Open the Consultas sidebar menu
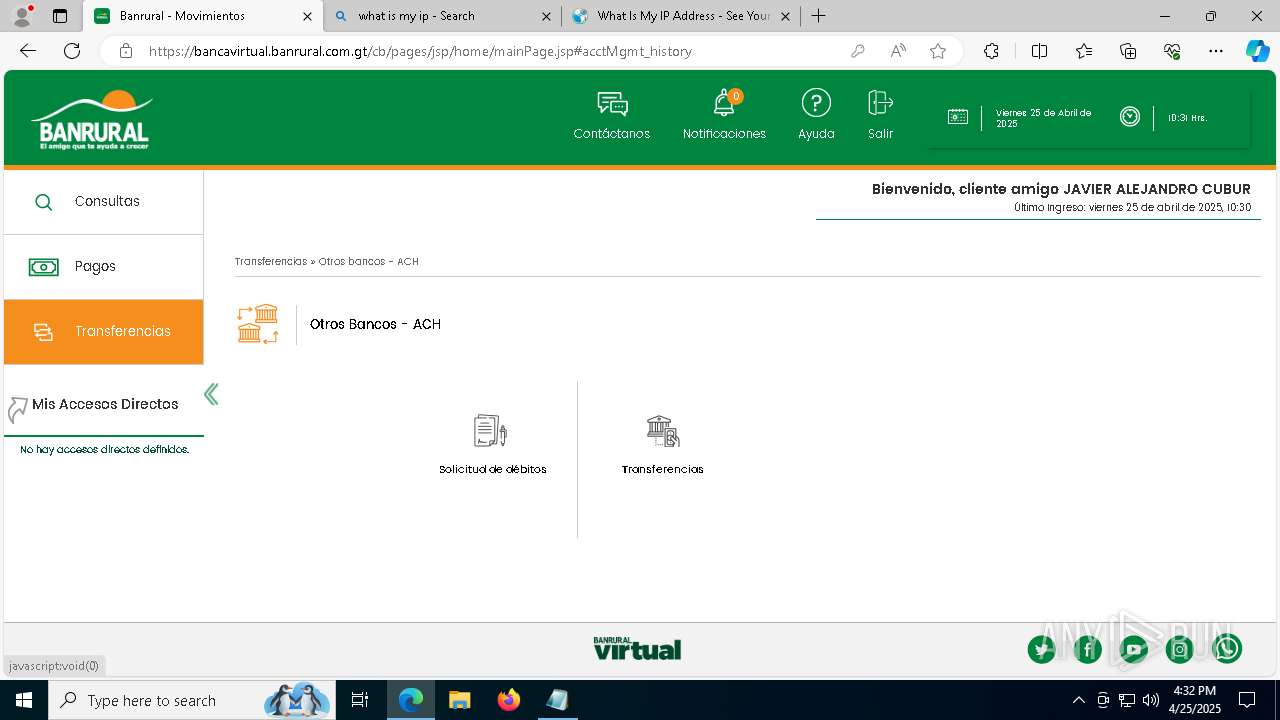Image resolution: width=1280 pixels, height=720 pixels. (x=103, y=202)
